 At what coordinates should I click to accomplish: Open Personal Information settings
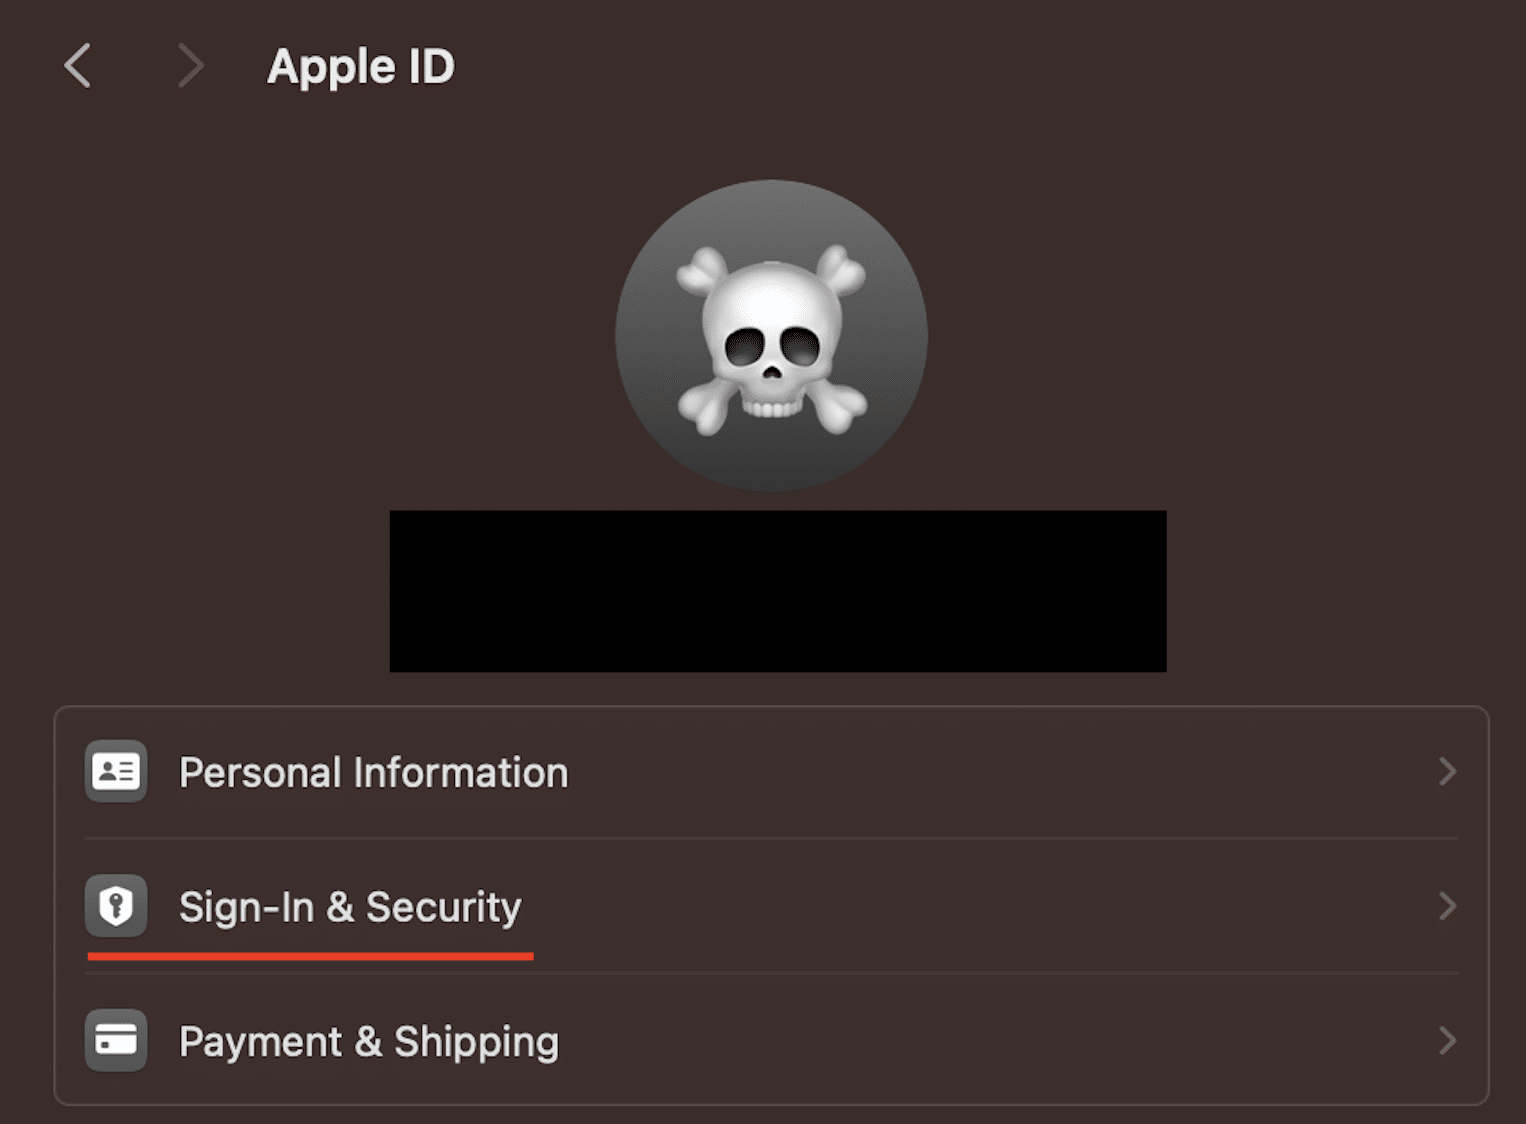click(373, 771)
